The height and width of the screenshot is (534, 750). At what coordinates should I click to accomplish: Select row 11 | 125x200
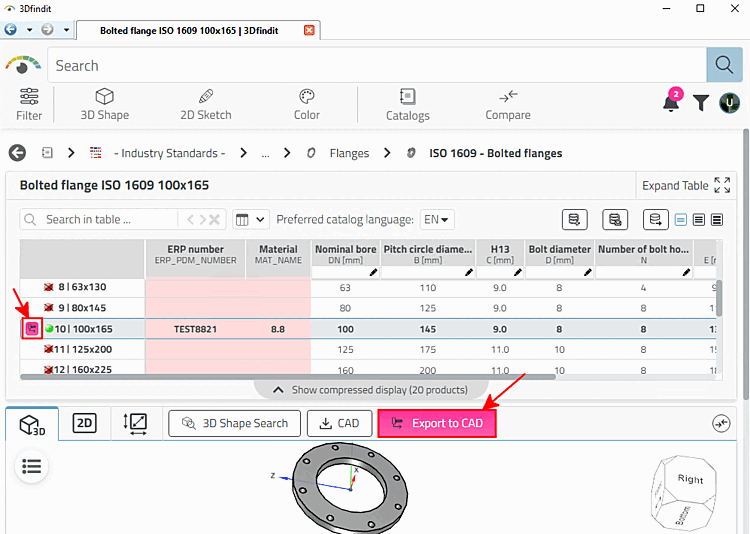[x=82, y=349]
